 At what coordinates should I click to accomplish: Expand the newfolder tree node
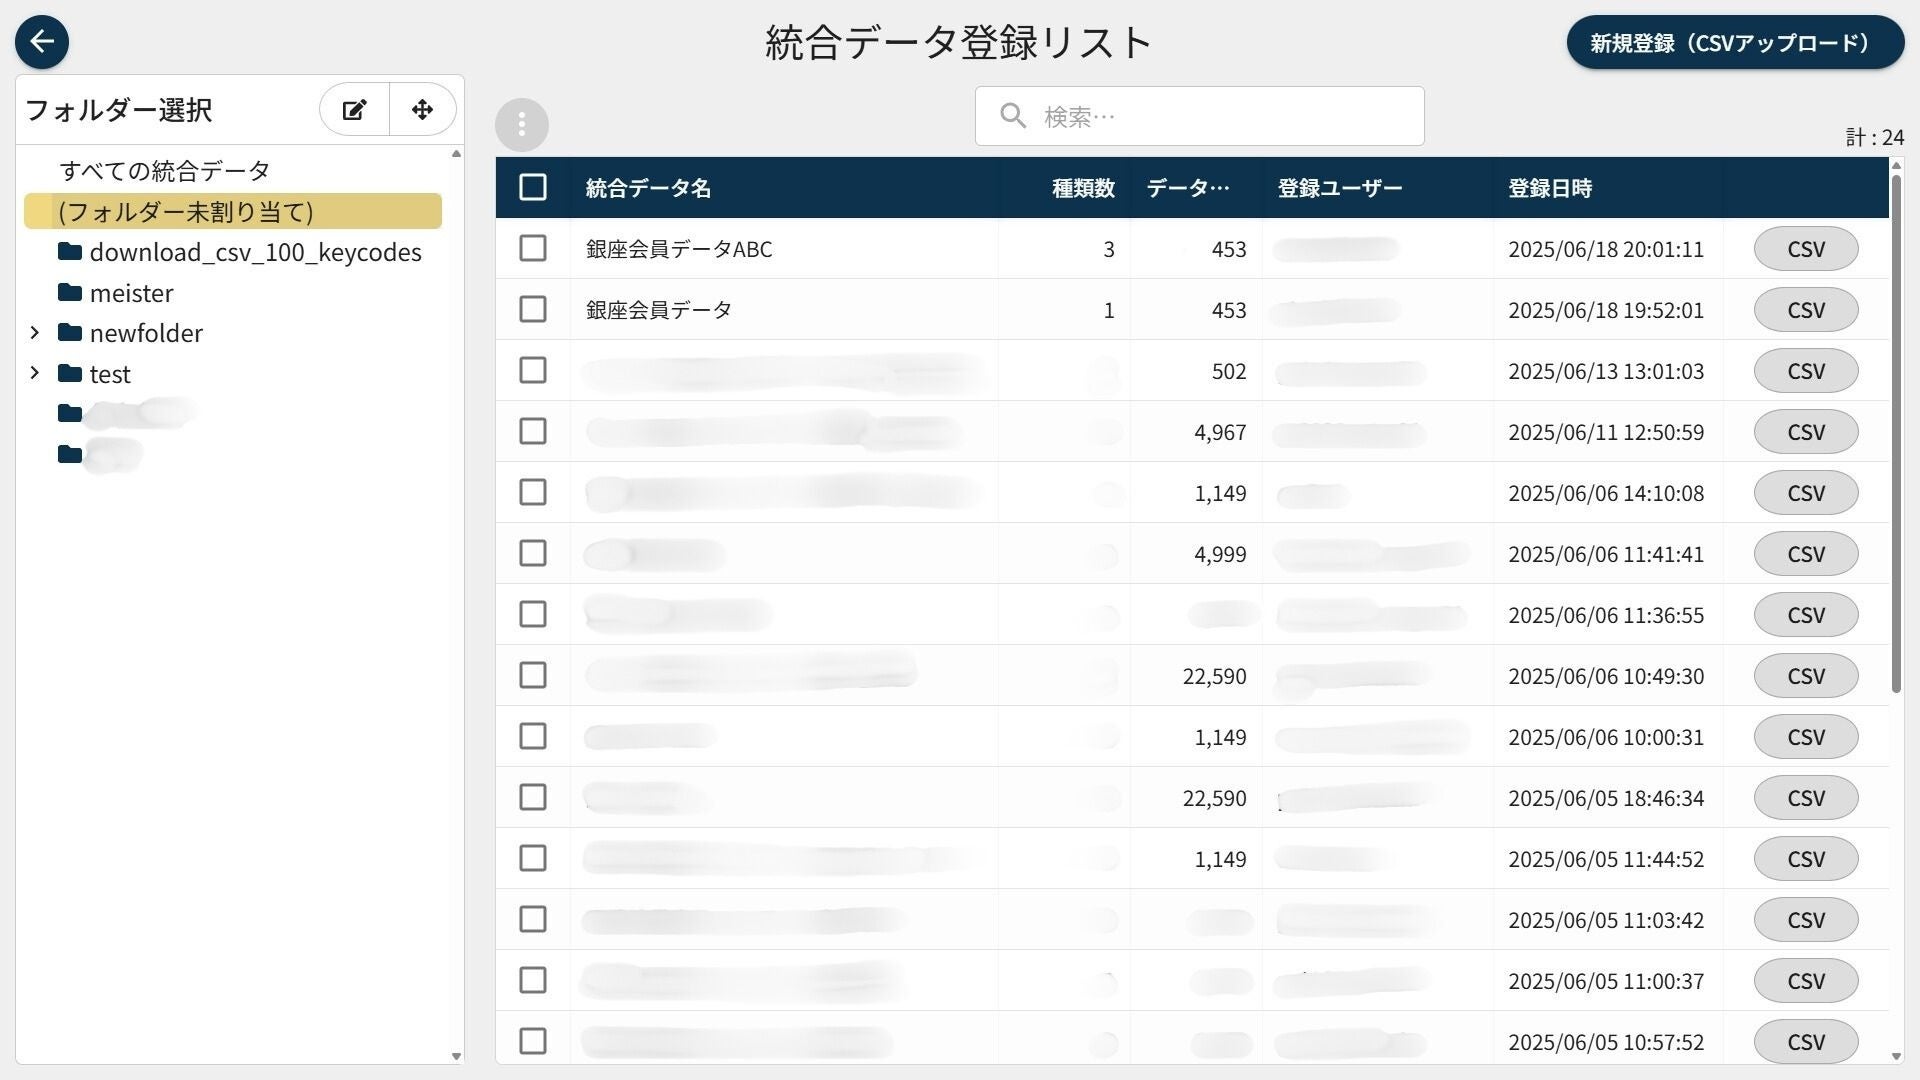point(35,332)
